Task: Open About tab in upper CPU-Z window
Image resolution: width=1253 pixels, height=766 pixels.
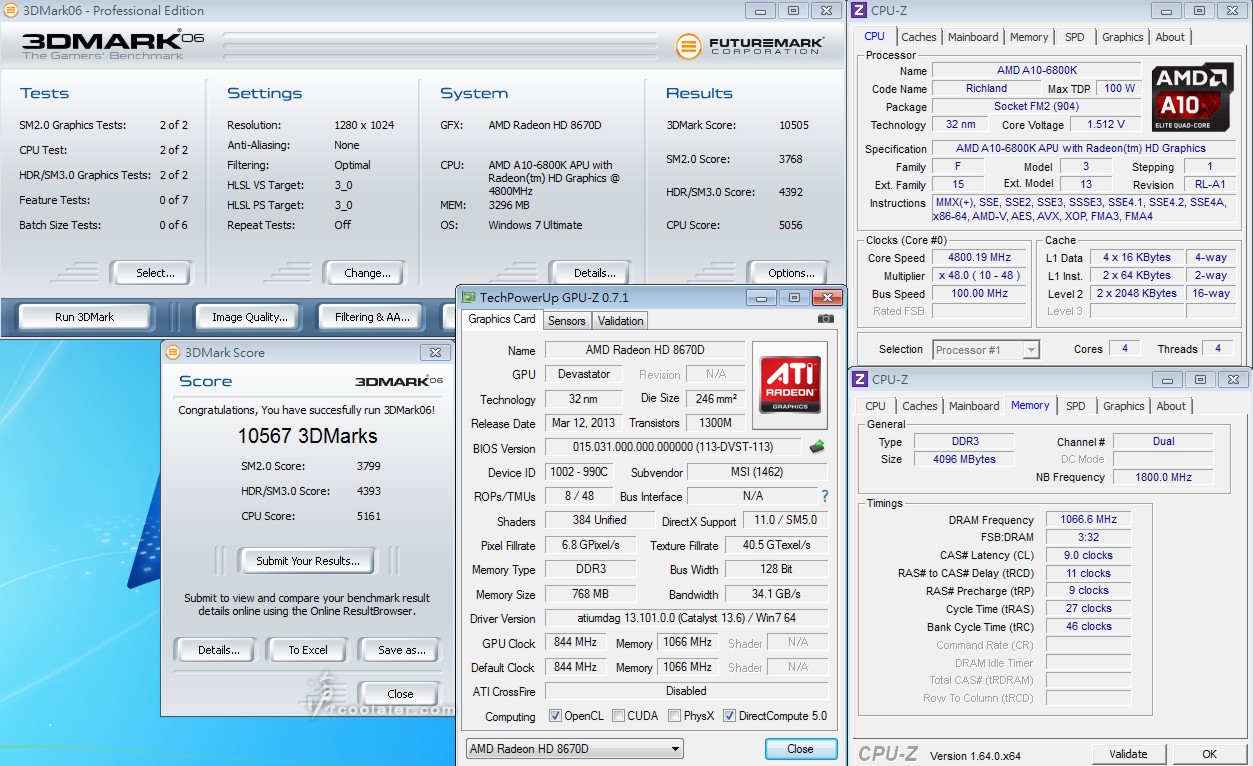Action: 1170,37
